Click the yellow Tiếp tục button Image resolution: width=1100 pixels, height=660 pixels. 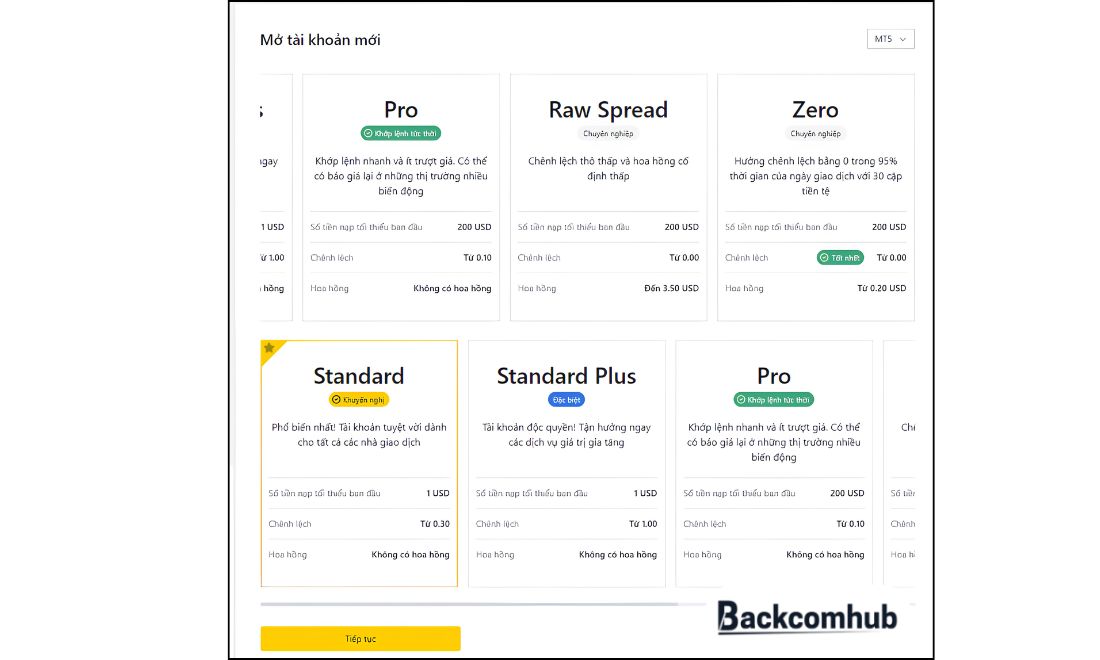pyautogui.click(x=360, y=638)
